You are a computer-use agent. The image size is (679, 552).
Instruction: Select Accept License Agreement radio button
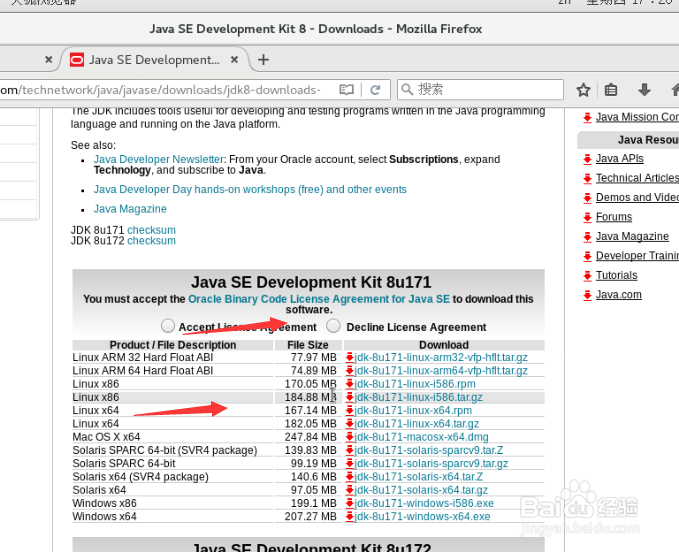(x=168, y=326)
